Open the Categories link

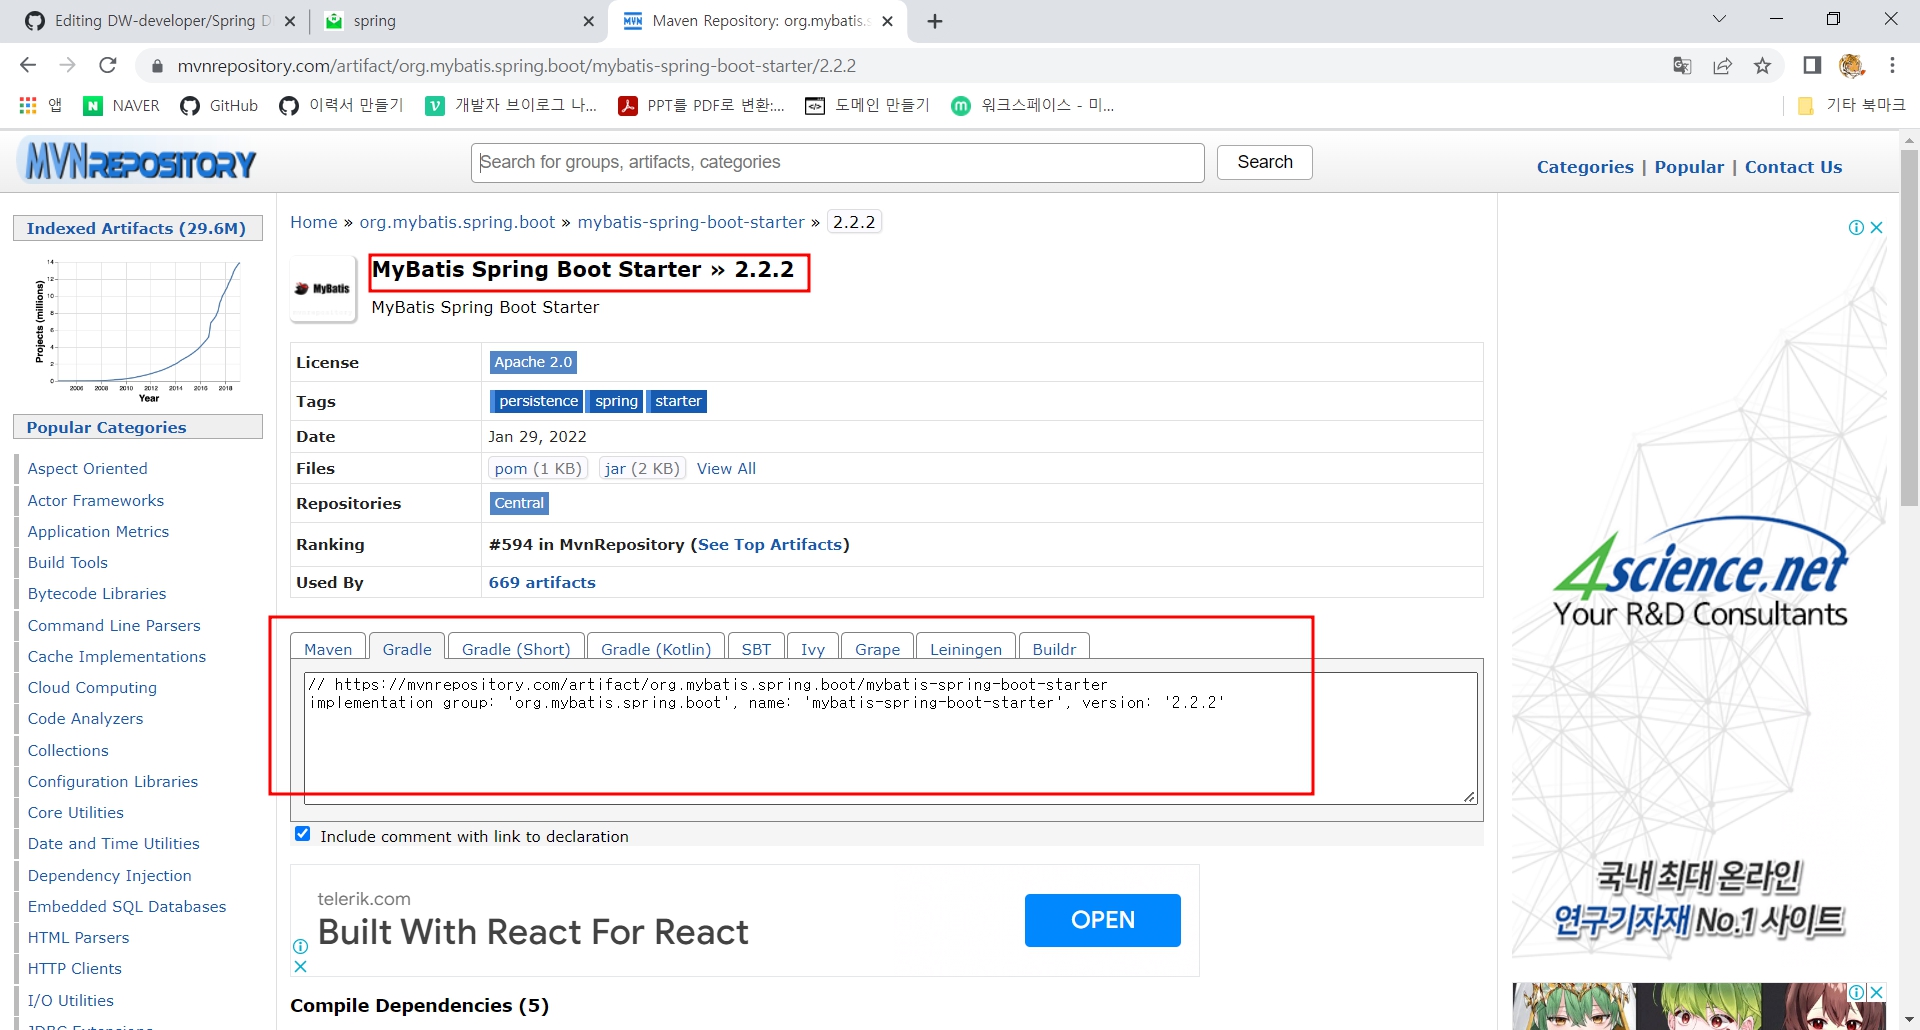(x=1585, y=167)
